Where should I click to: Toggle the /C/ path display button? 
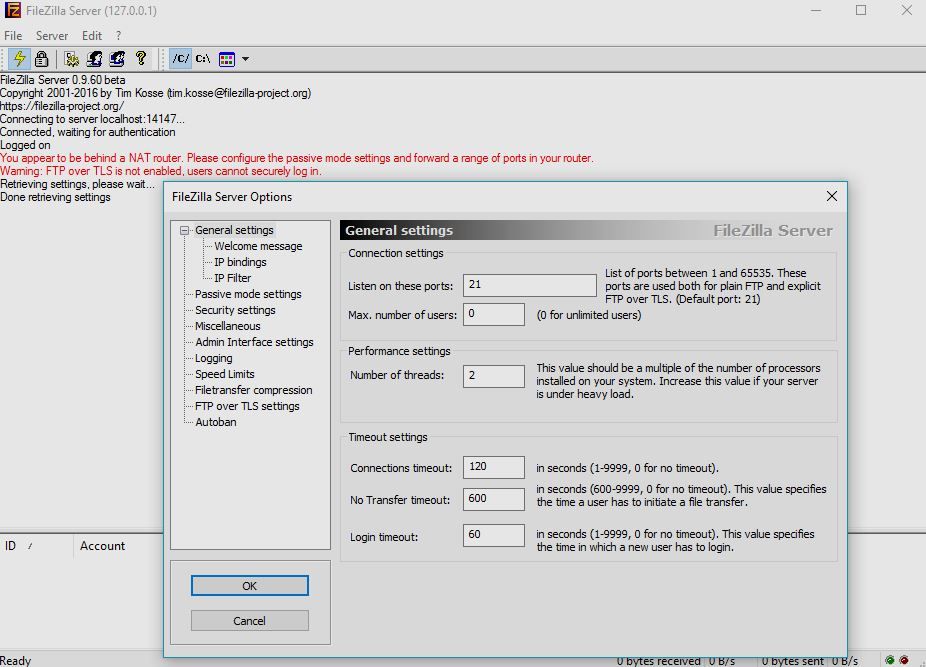click(180, 59)
